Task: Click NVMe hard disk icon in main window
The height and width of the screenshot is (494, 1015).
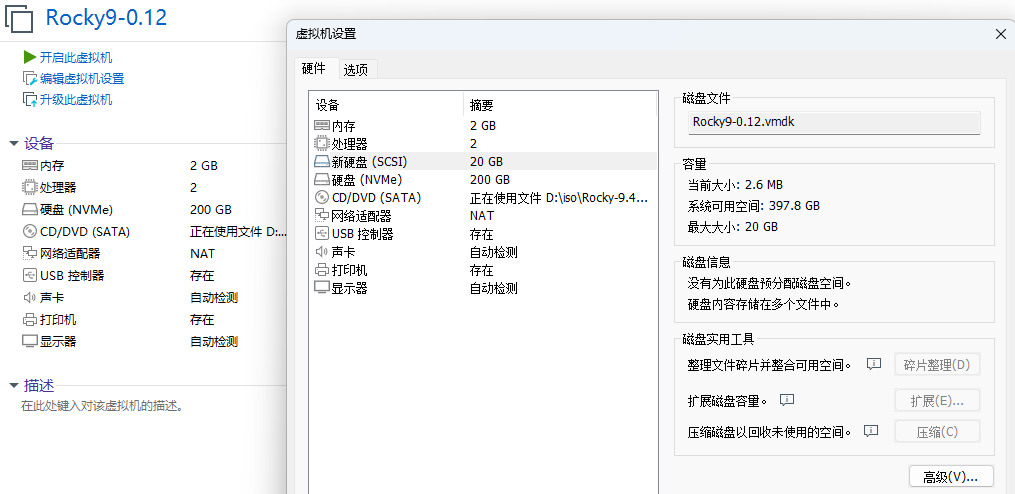Action: 30,210
